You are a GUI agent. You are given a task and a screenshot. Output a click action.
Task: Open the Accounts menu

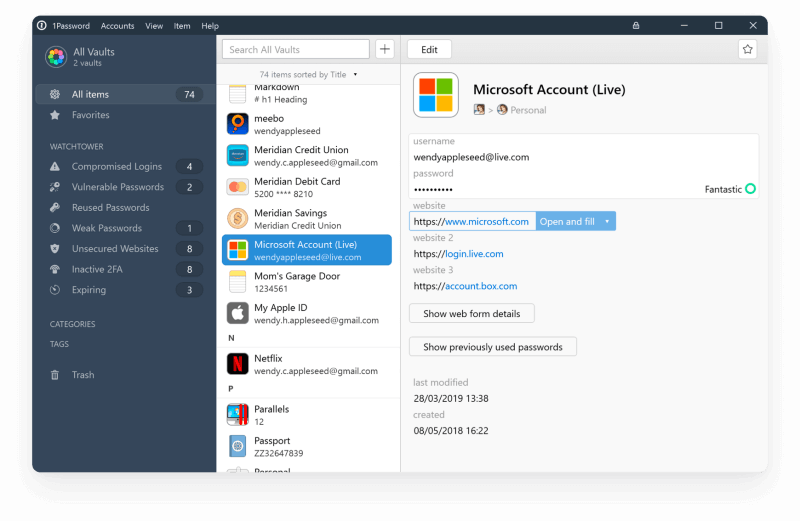pyautogui.click(x=117, y=26)
